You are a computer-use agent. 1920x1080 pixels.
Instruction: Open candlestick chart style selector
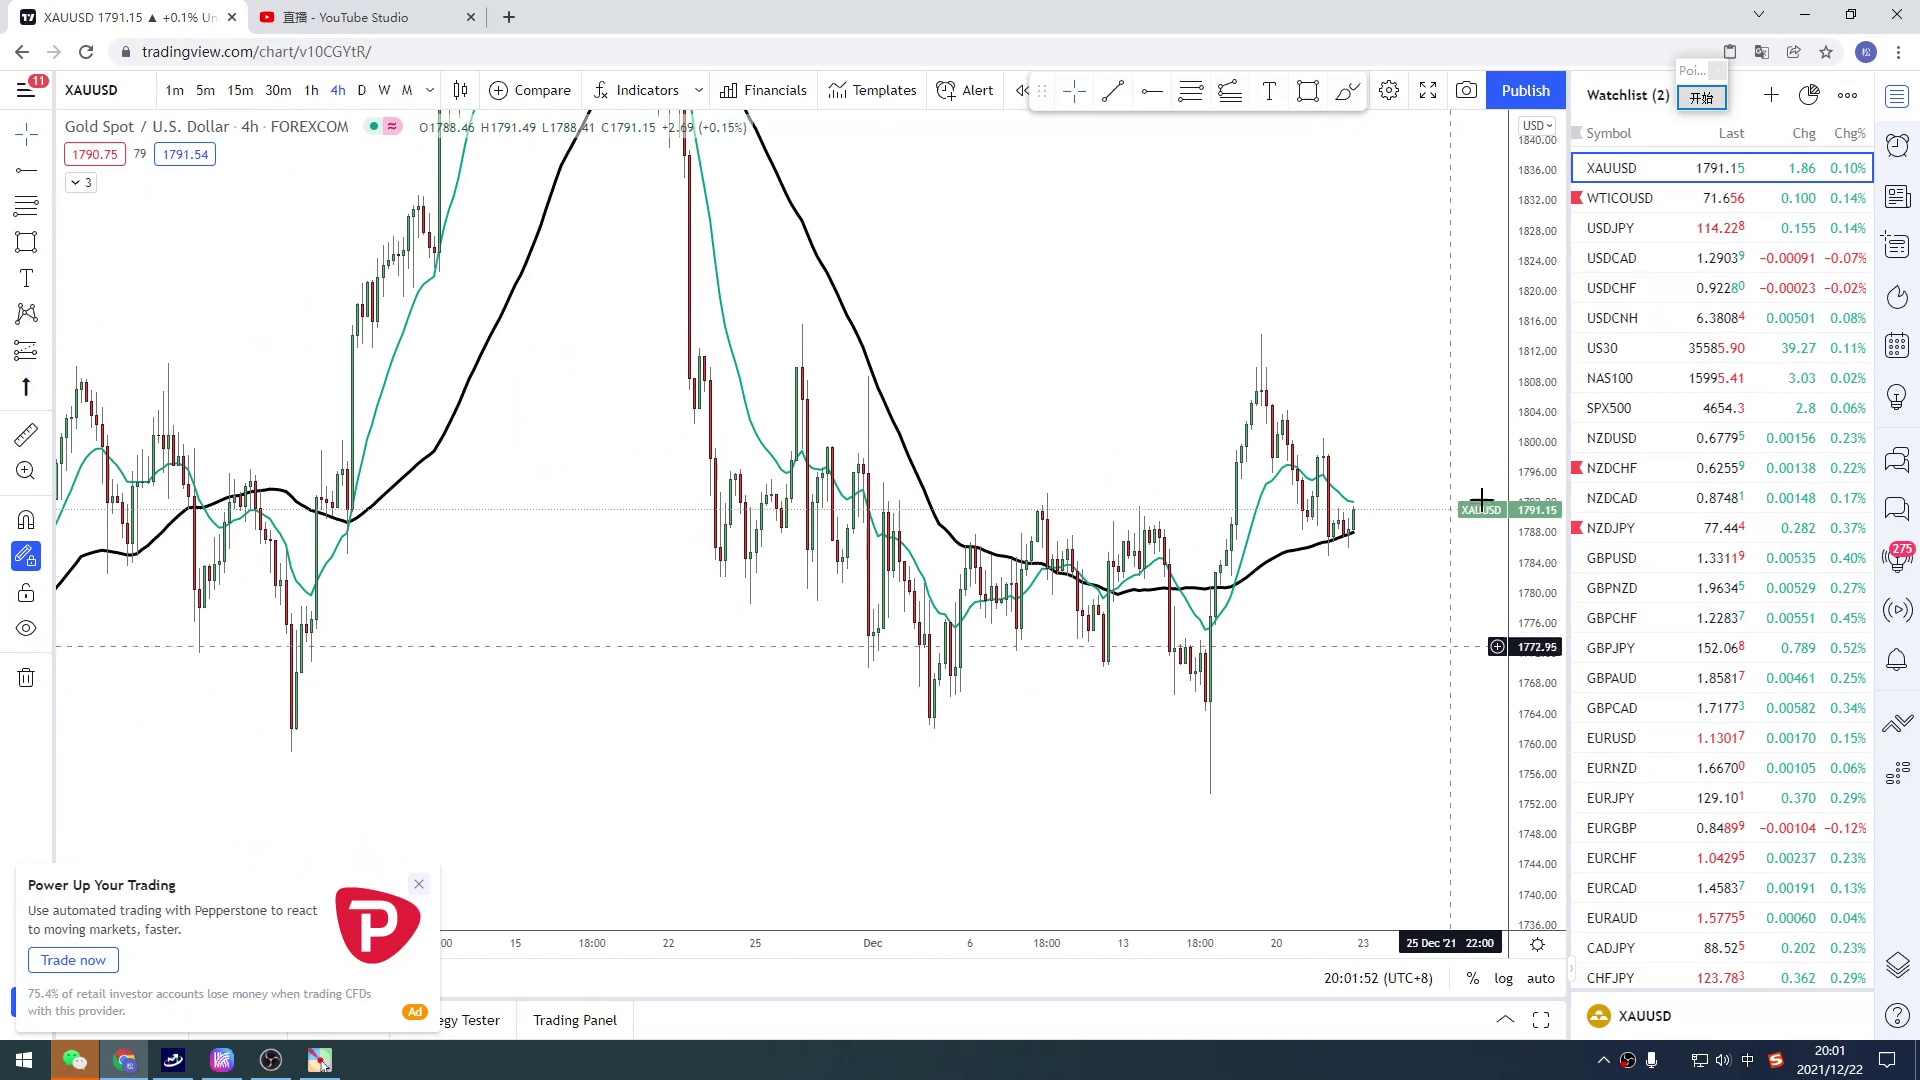(x=460, y=91)
